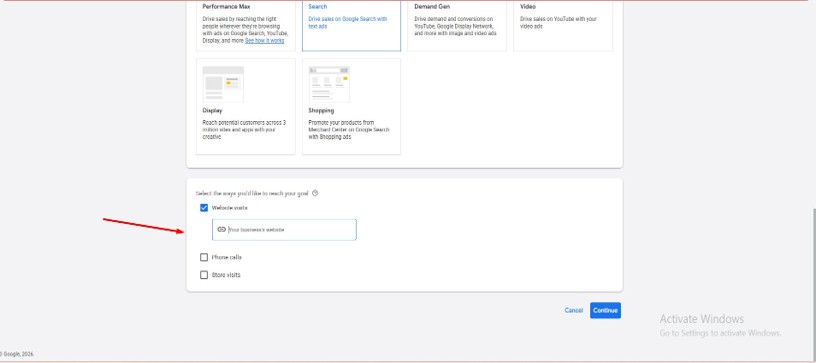Tick the Store visits checkbox
The height and width of the screenshot is (363, 816).
pos(204,275)
